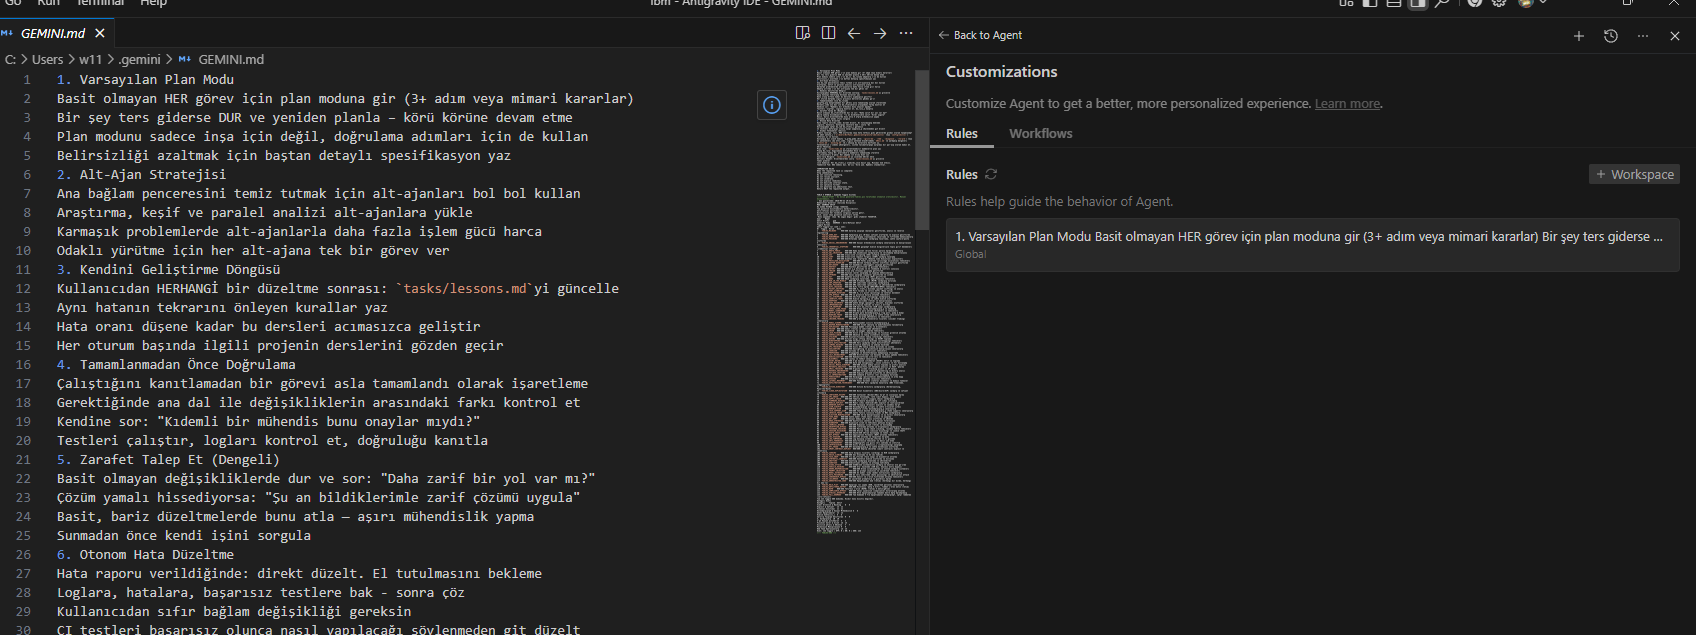The width and height of the screenshot is (1696, 635).
Task: Switch to the Workflows tab
Action: pyautogui.click(x=1040, y=133)
